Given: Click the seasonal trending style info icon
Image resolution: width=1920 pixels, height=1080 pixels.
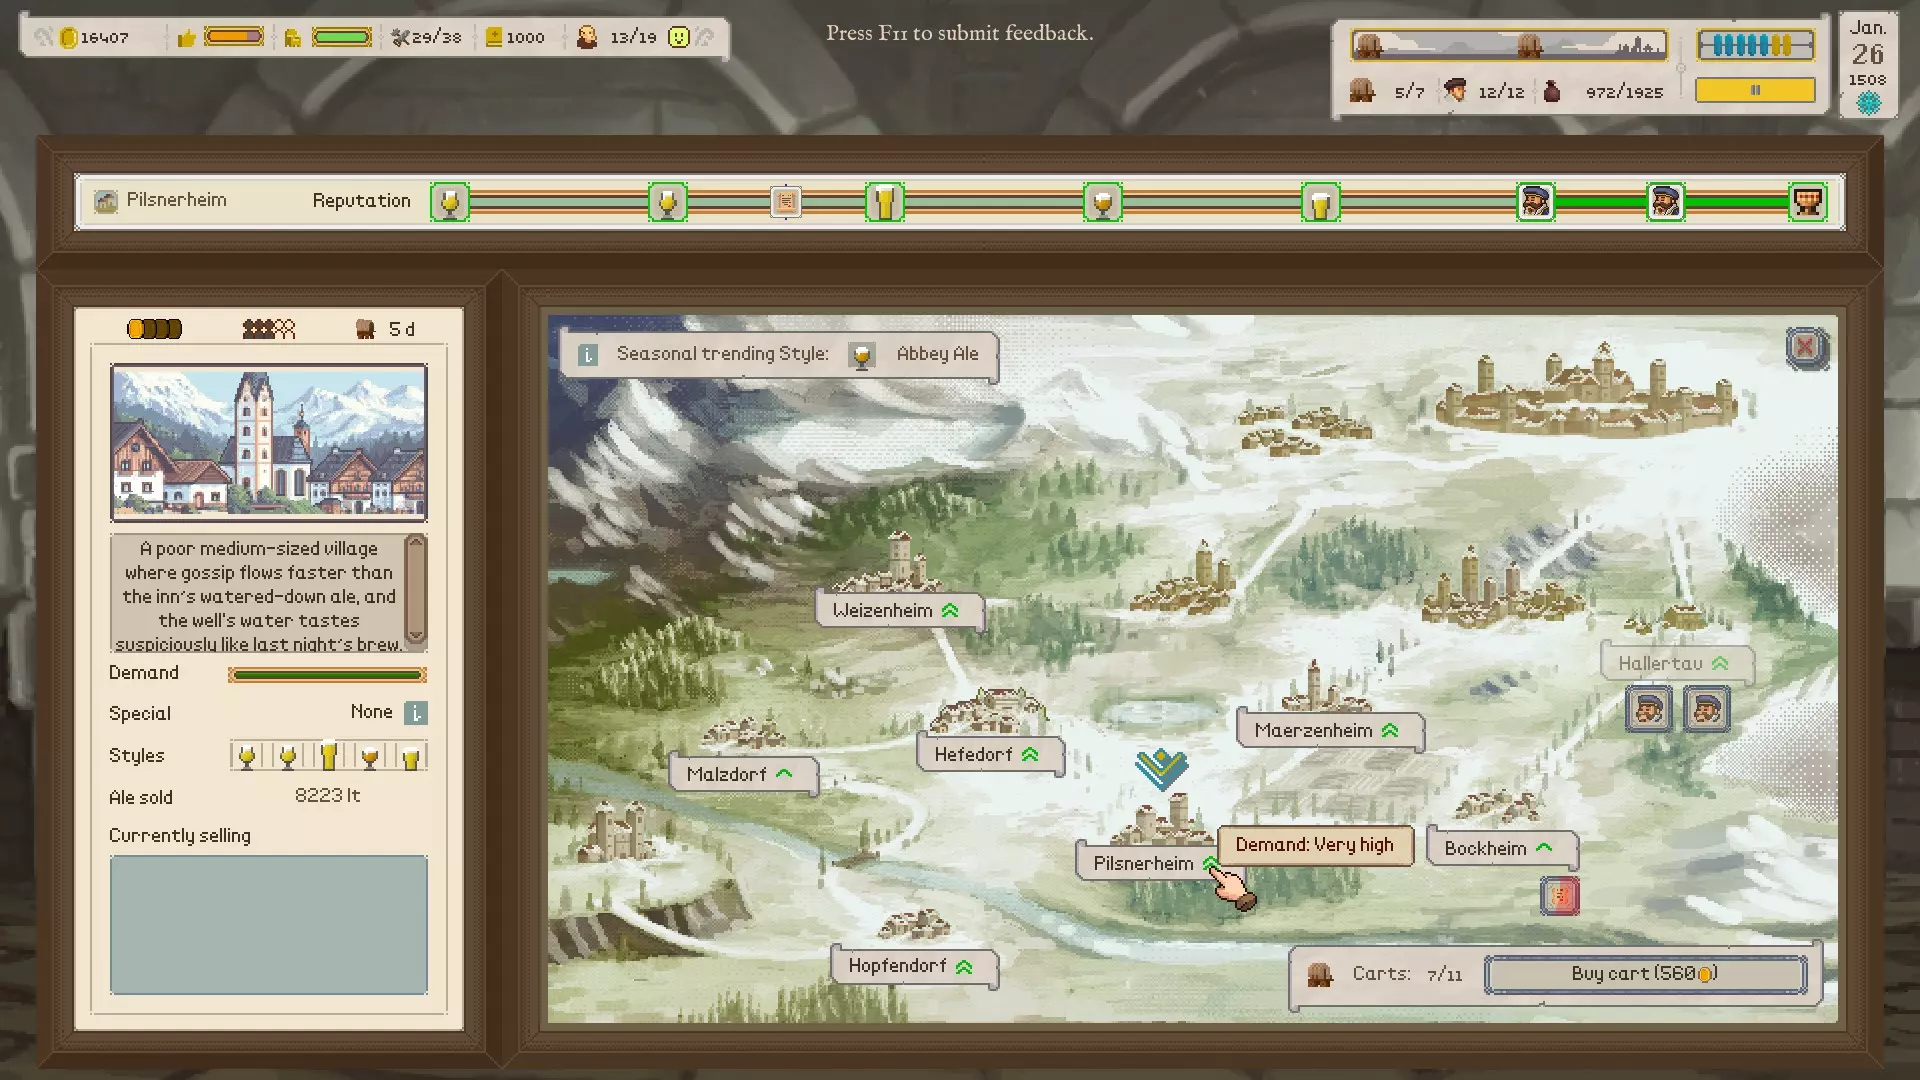Looking at the screenshot, I should tap(588, 355).
